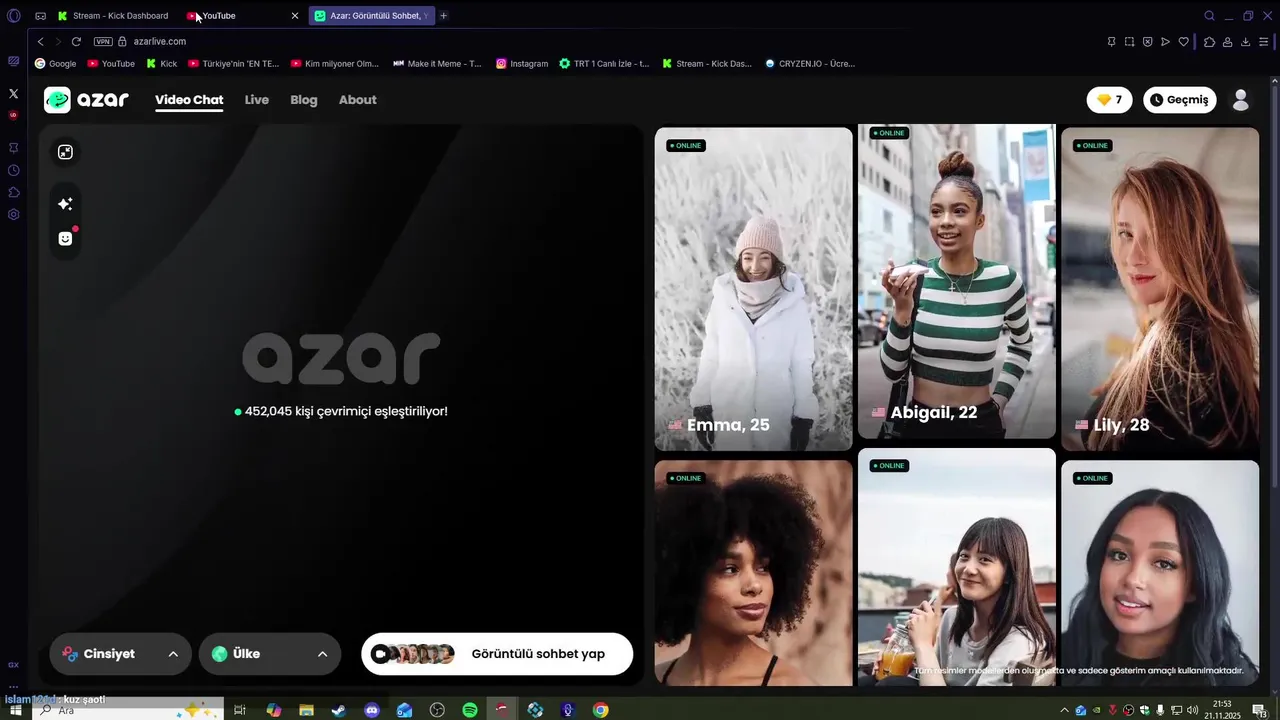
Task: Open the Kick bookmark
Action: pos(161,64)
